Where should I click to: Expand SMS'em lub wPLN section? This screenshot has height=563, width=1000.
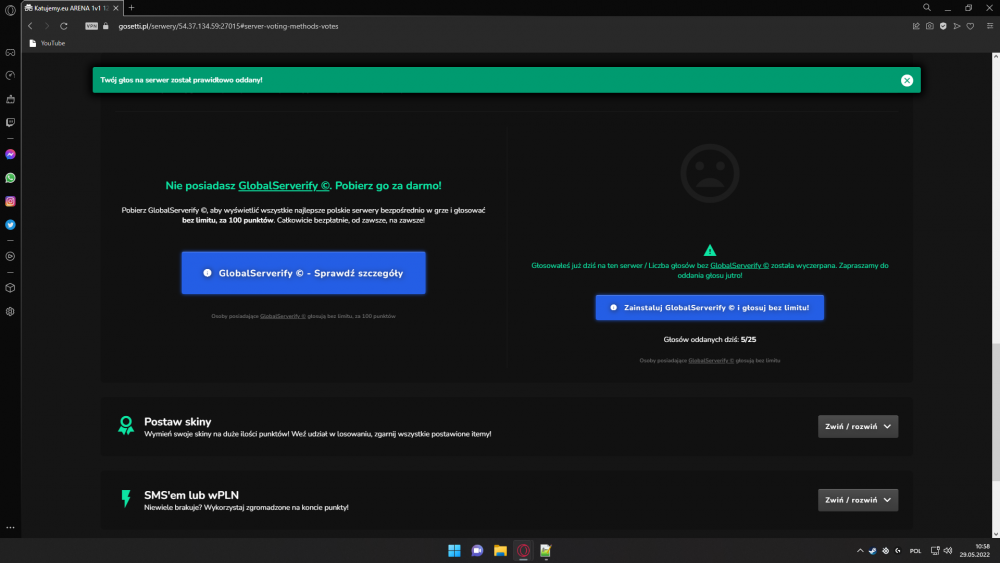(x=858, y=500)
